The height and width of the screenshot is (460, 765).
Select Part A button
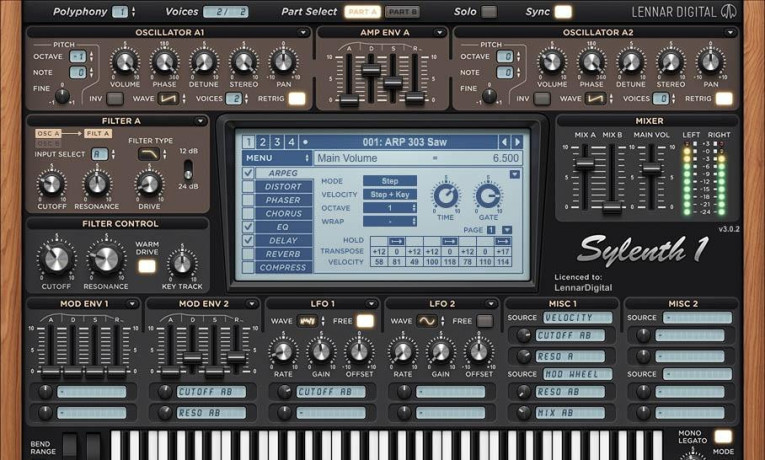pyautogui.click(x=363, y=12)
